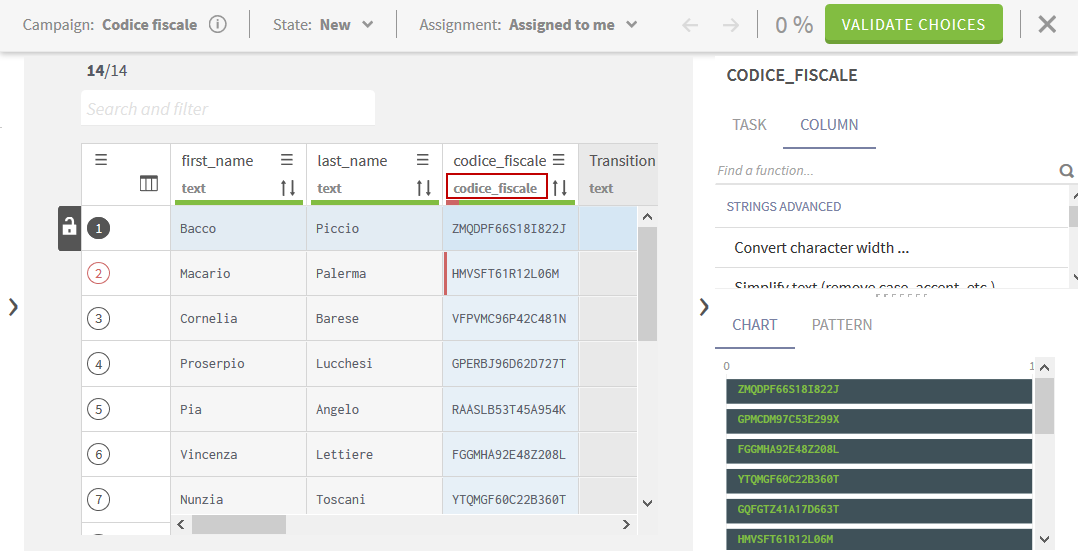Open the first_name column menu icon
The height and width of the screenshot is (554, 1078).
tap(287, 160)
